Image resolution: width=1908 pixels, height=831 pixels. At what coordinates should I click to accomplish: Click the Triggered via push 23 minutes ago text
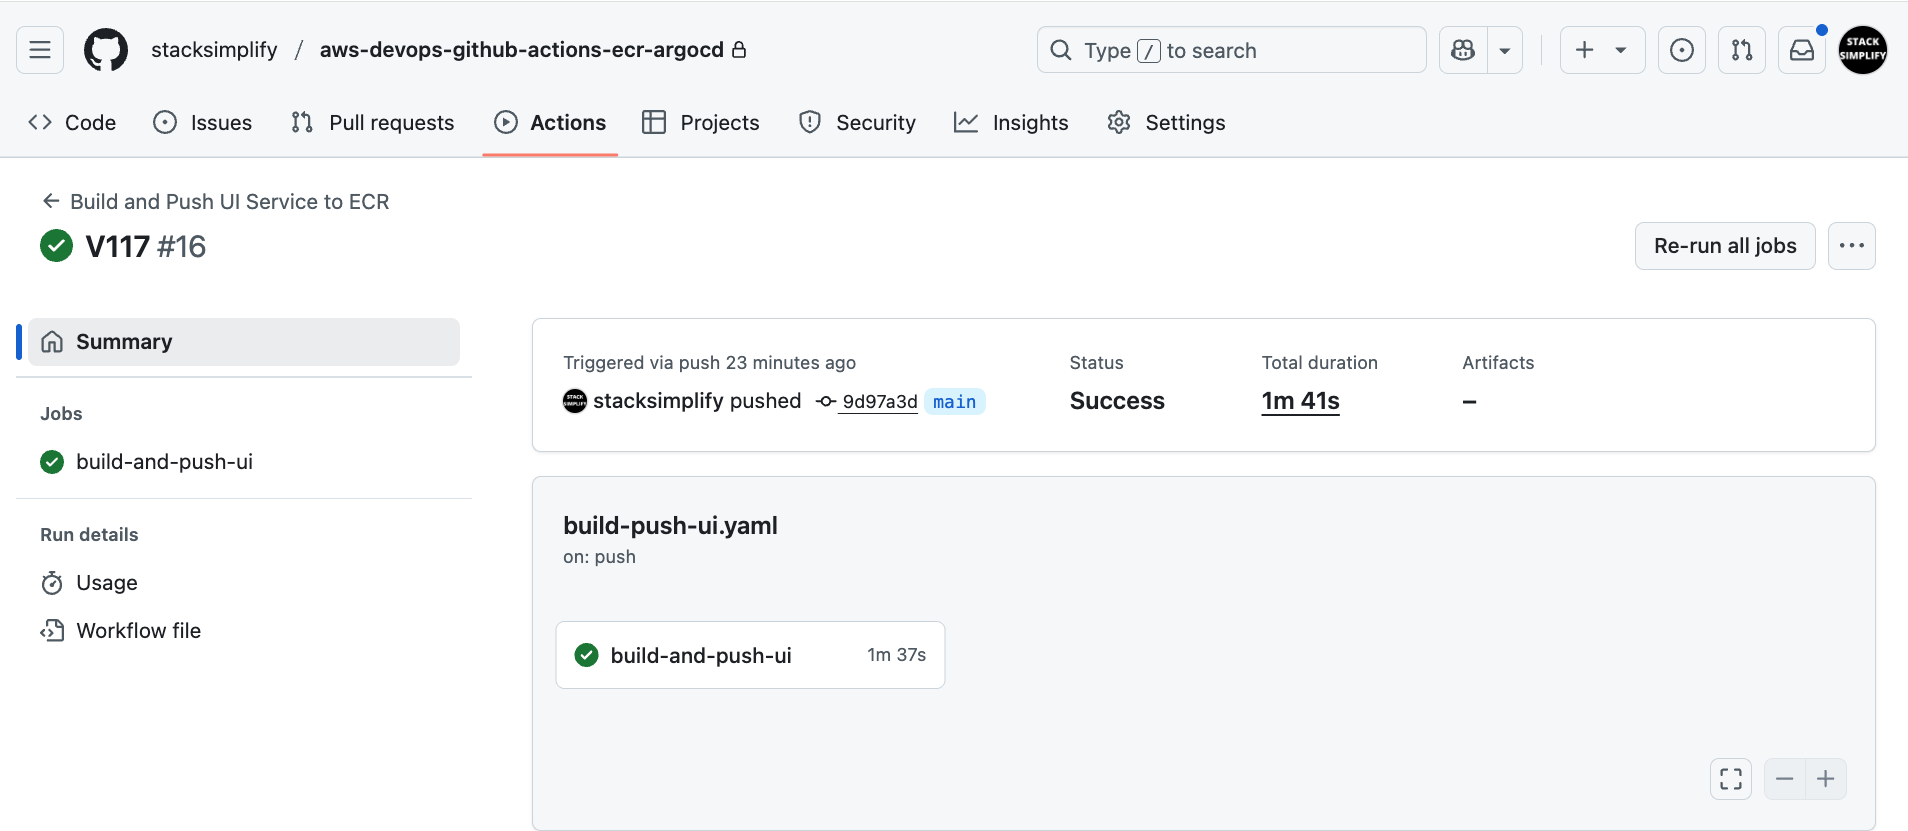[x=709, y=363]
